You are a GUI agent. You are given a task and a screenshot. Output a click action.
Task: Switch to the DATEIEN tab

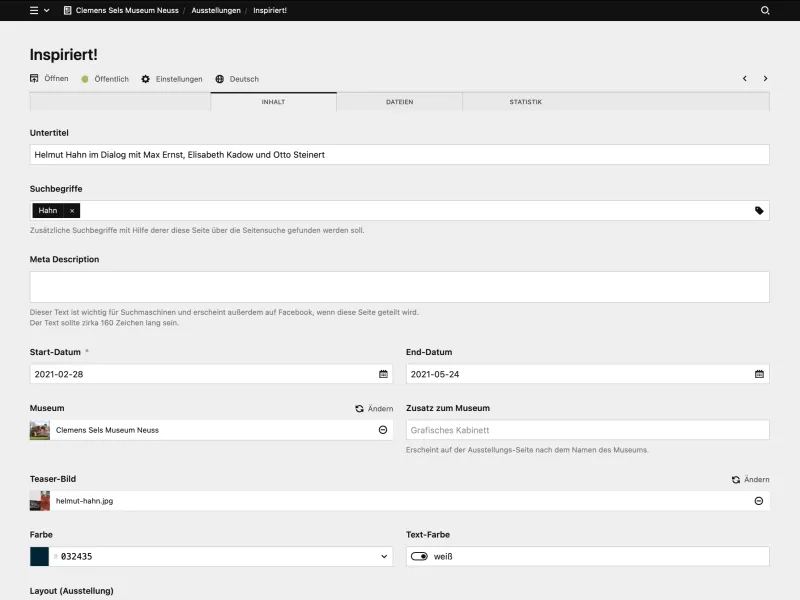[400, 101]
